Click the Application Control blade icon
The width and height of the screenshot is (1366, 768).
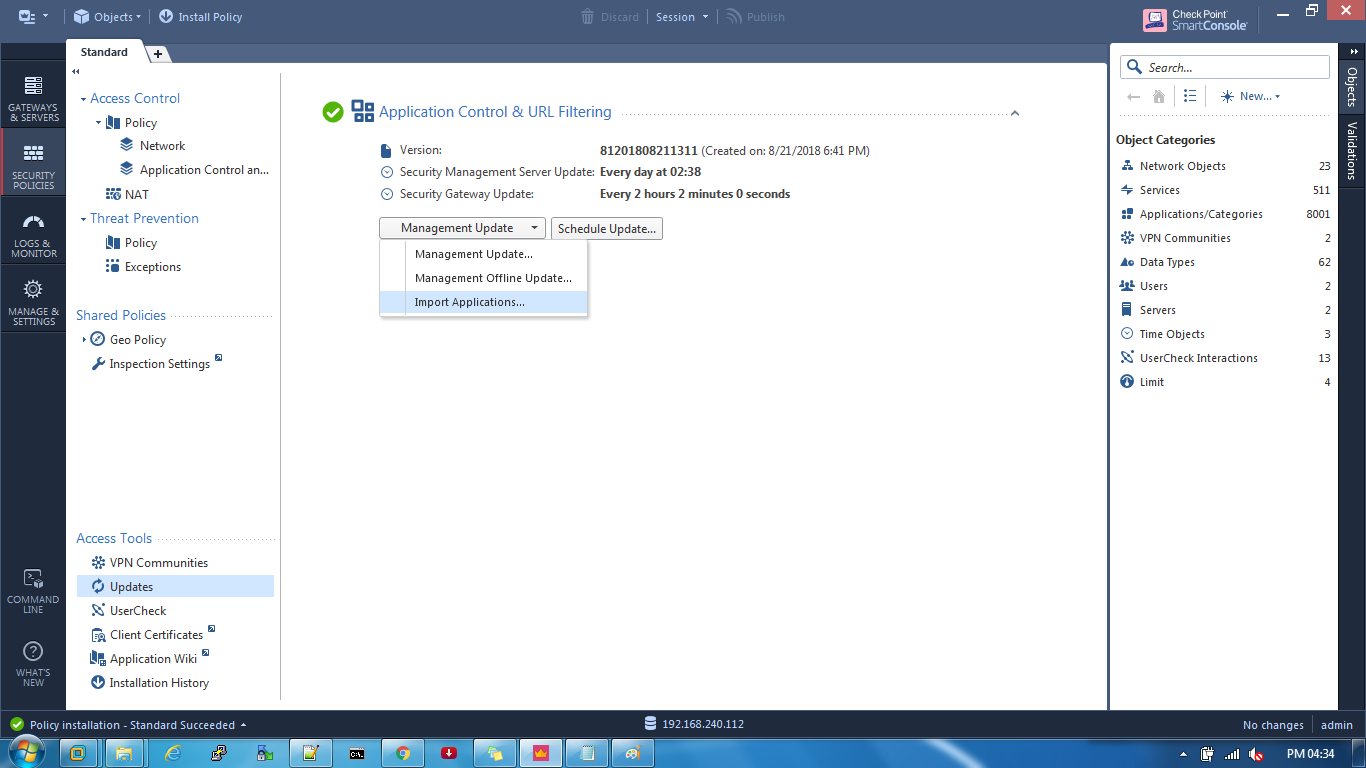363,112
